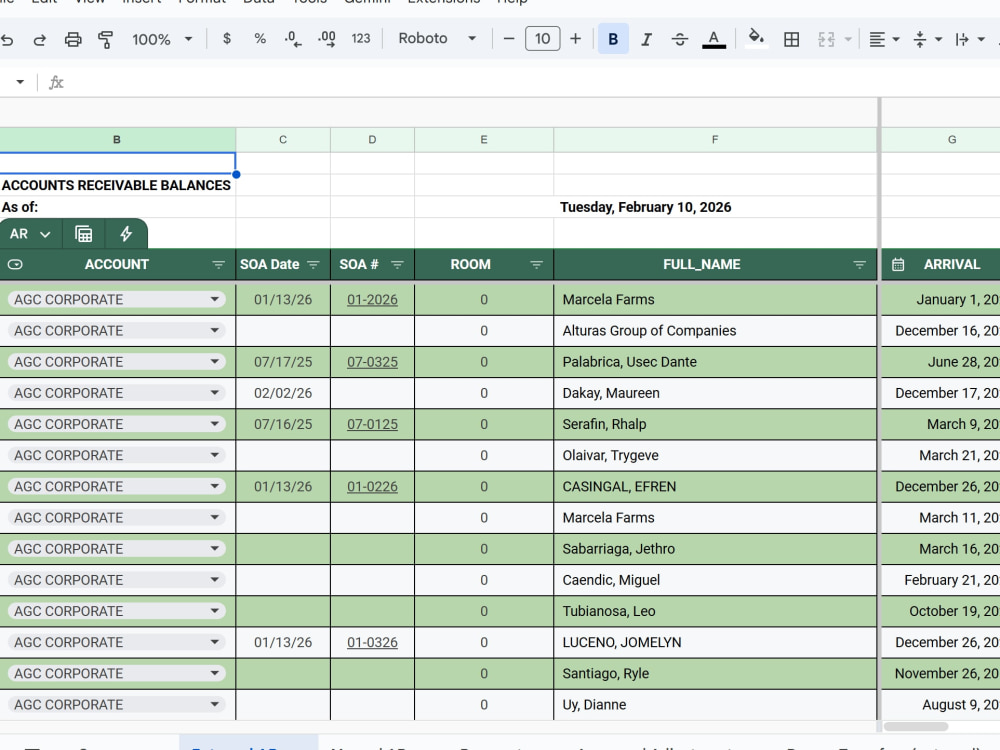
Task: Click the lightning bolt table actions icon
Action: 126,234
